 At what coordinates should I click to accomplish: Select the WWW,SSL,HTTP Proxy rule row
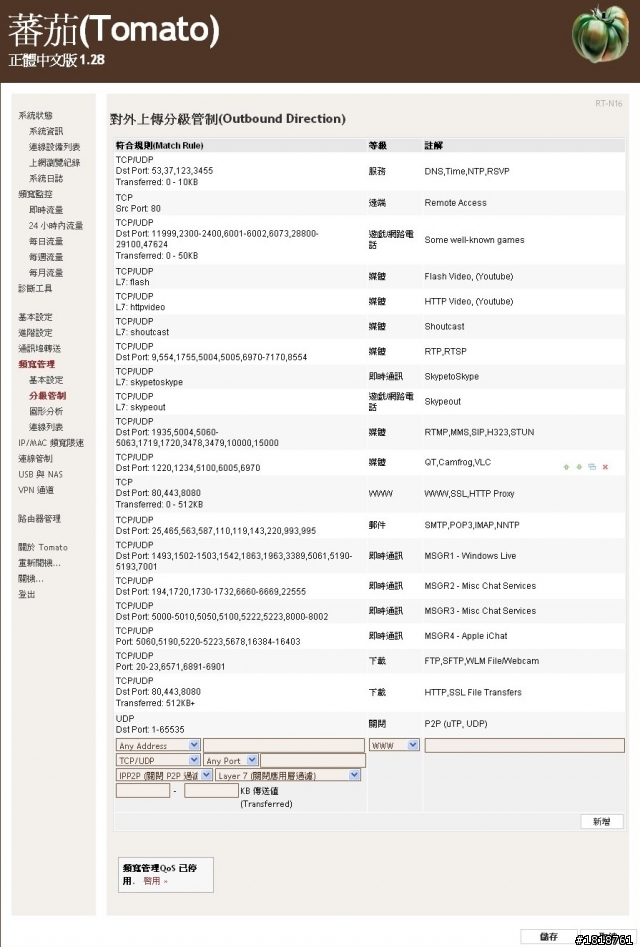[369, 493]
